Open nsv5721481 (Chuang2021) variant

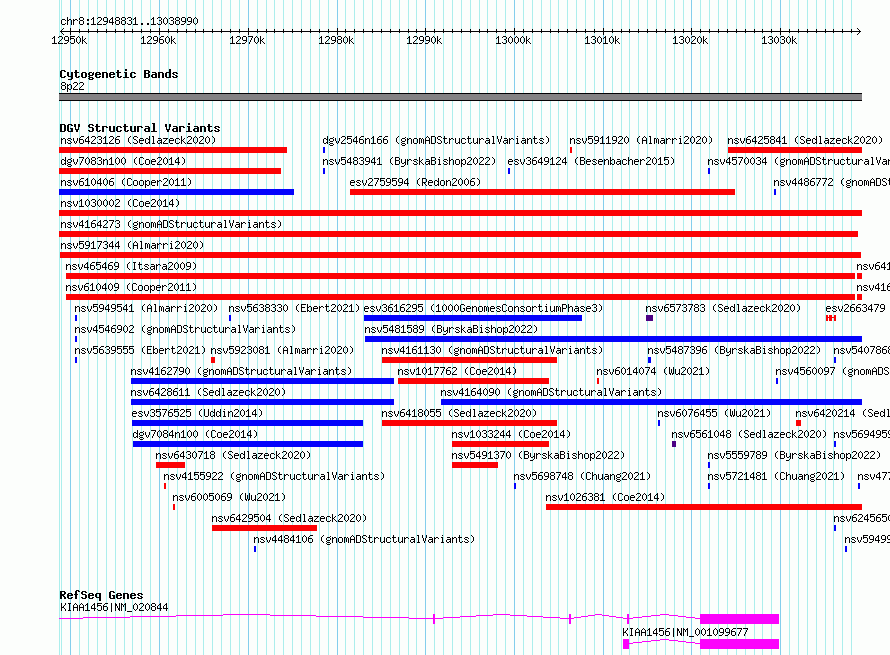(776, 476)
